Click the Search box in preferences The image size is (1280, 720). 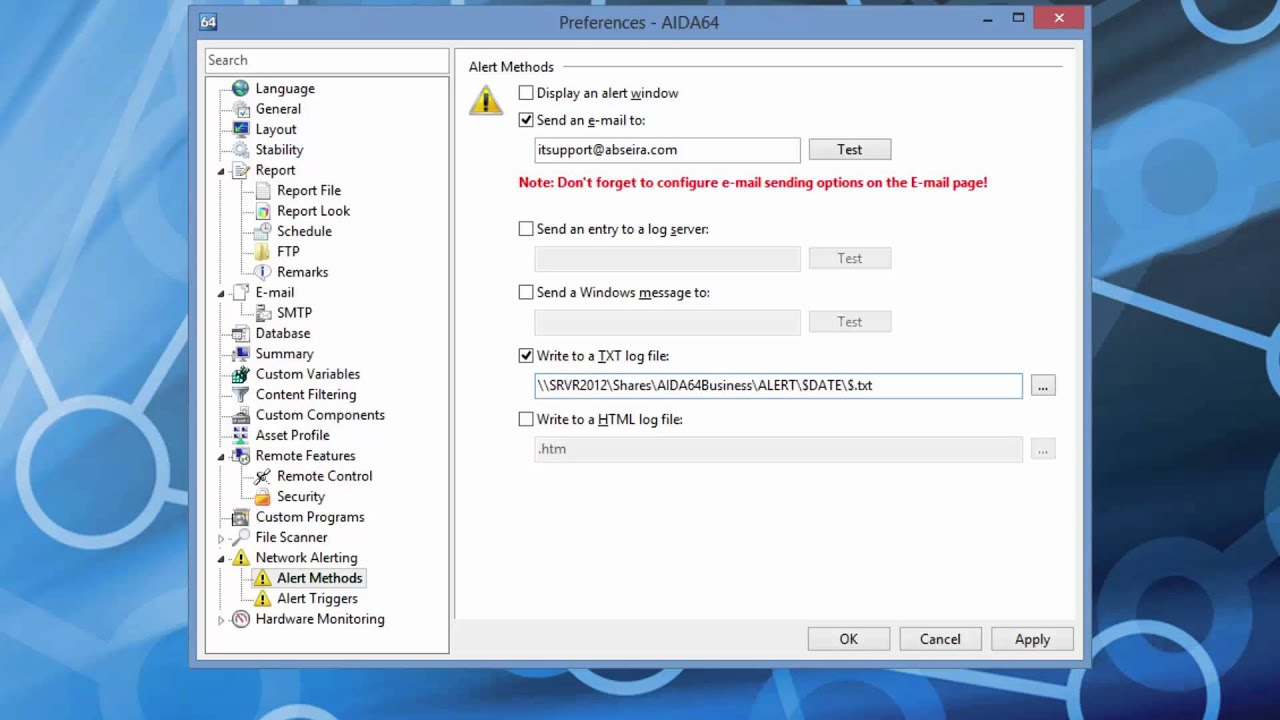click(327, 61)
